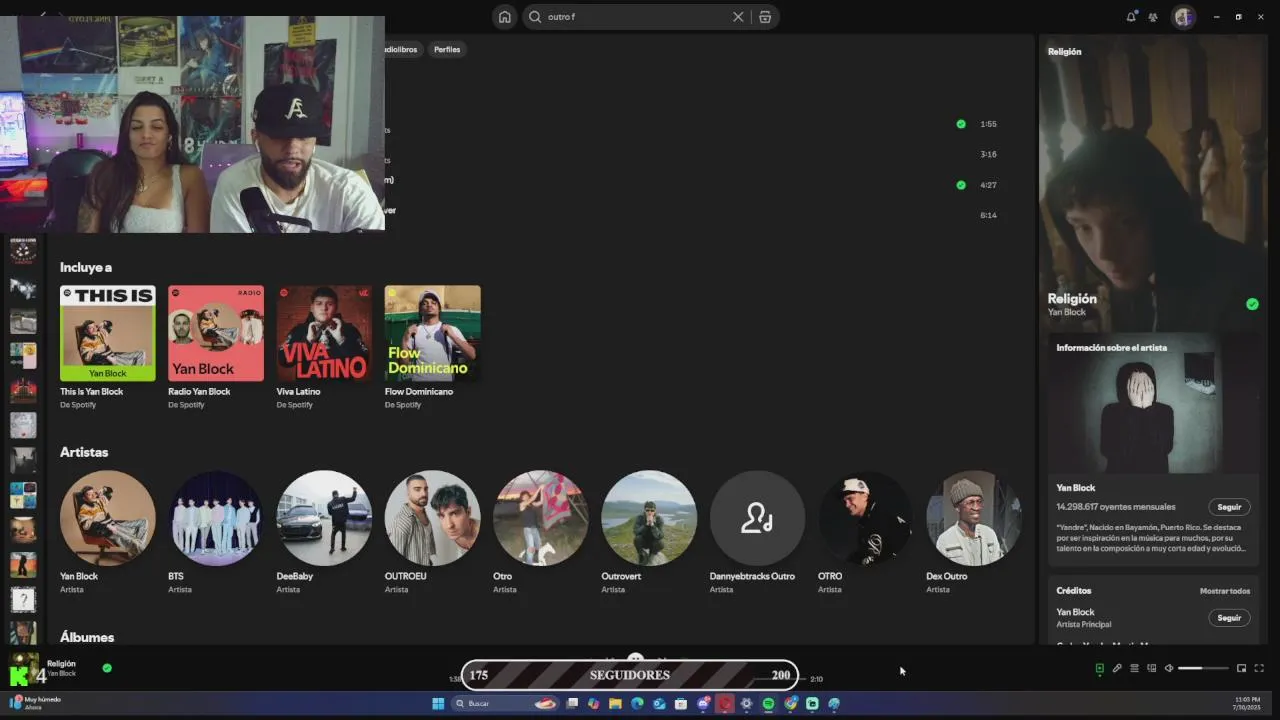Click the Yan Block name under Religión title

coord(1066,312)
